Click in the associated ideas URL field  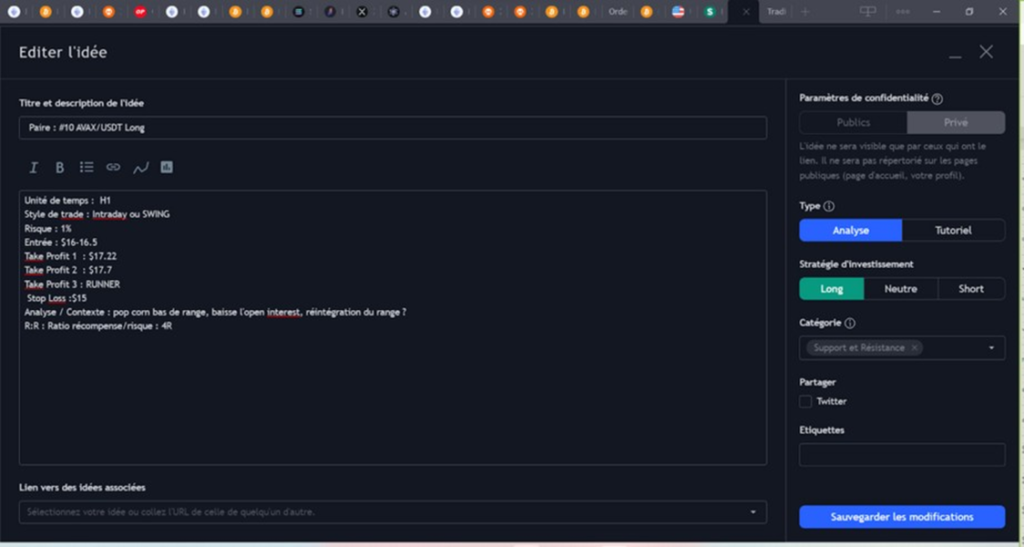pyautogui.click(x=392, y=512)
